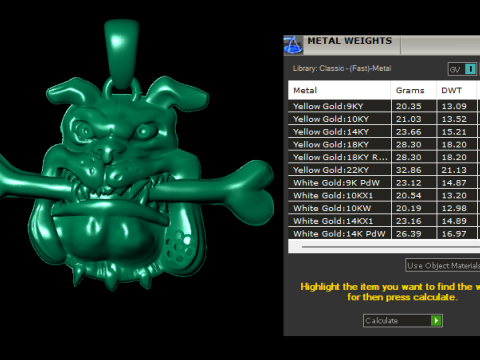Screen dimensions: 480x360
Task: Click the Calculate button
Action: (x=403, y=321)
